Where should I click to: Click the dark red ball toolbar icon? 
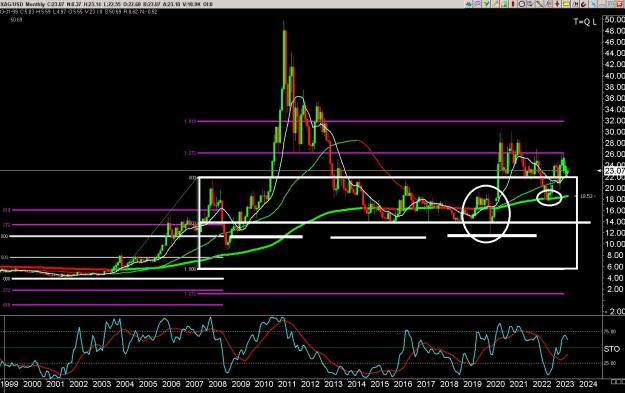coord(584,4)
